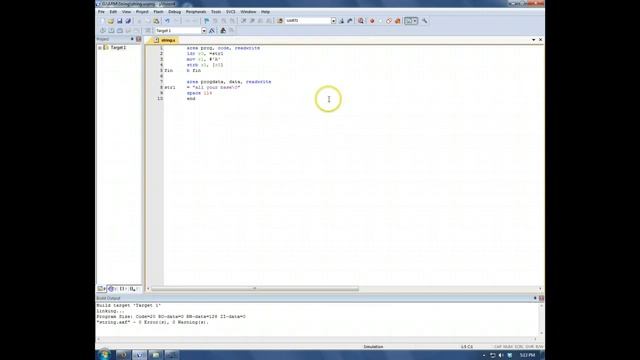Click the taskbar clock

527,356
